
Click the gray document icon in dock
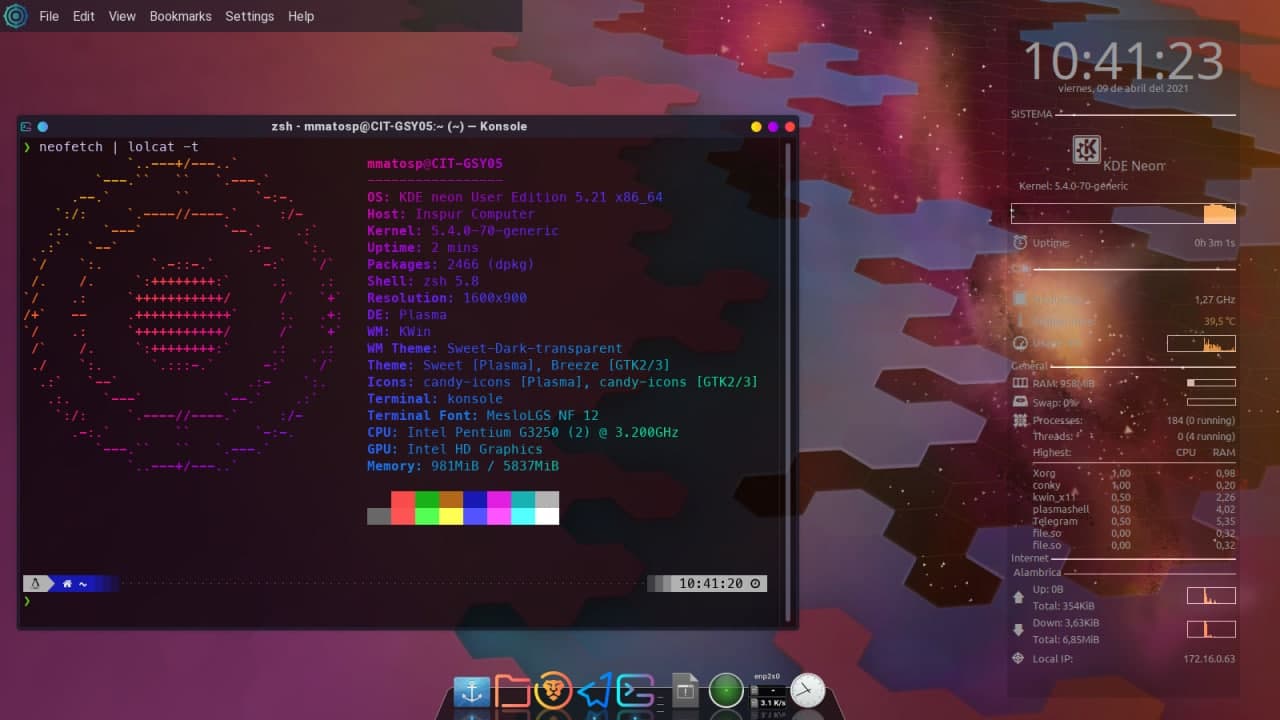point(685,690)
